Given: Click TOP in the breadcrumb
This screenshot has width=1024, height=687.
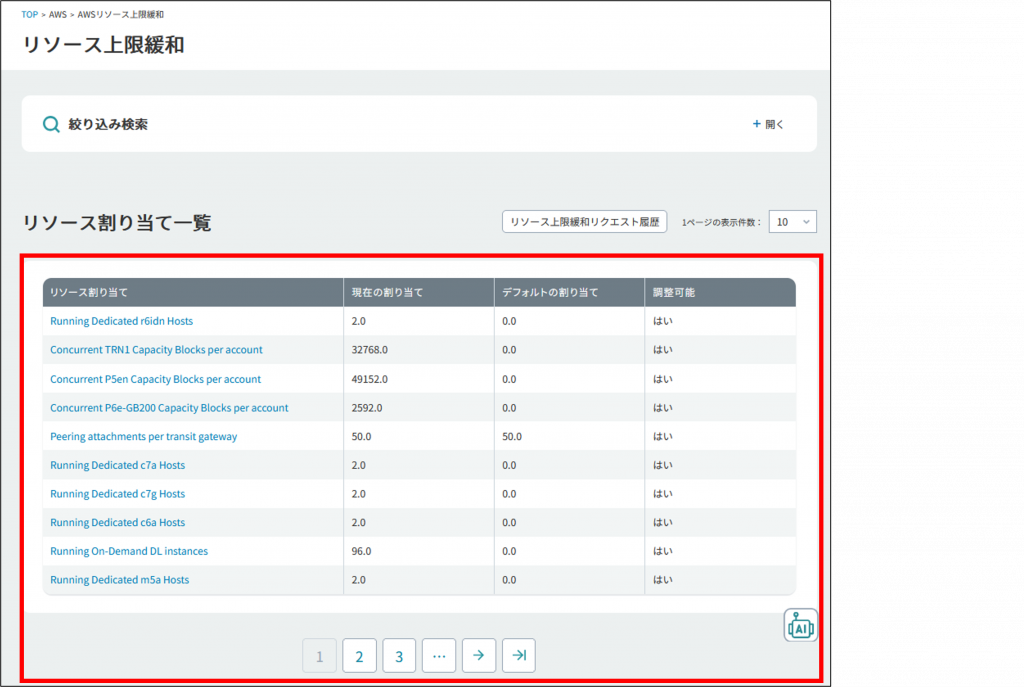Looking at the screenshot, I should [x=30, y=15].
